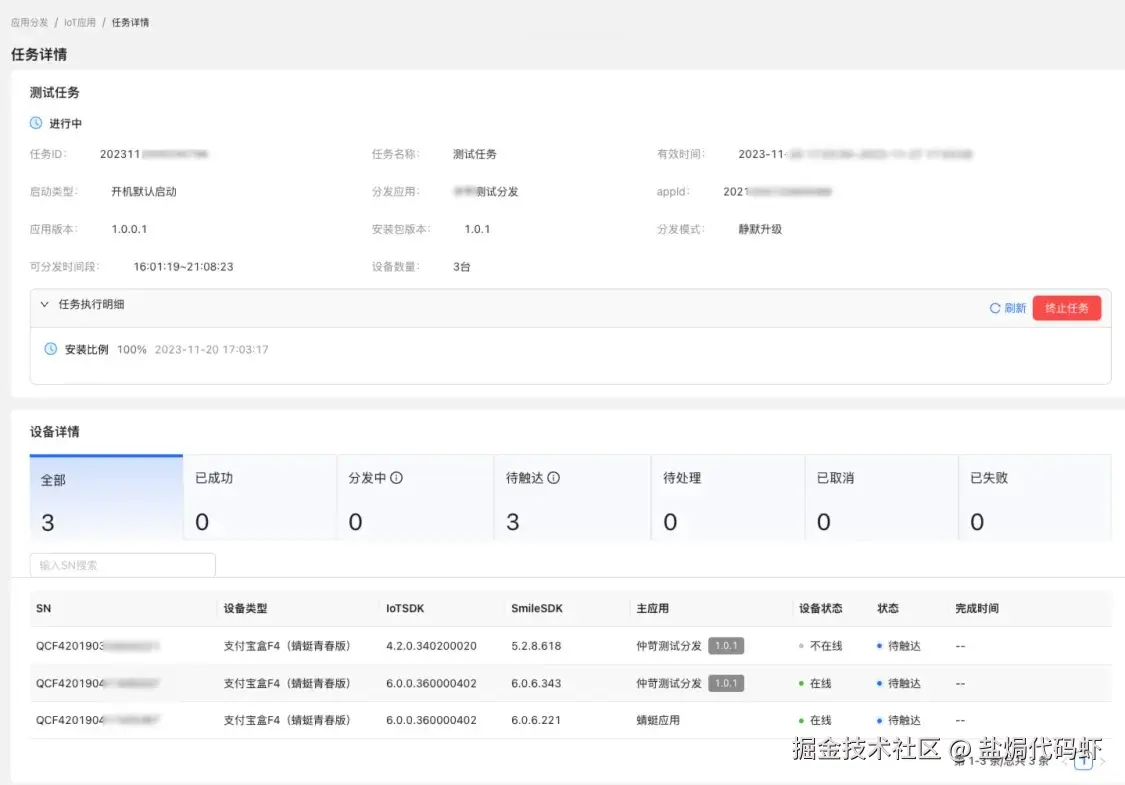Collapse the 任务执行明细 section chevron
The width and height of the screenshot is (1125, 785).
pyautogui.click(x=44, y=304)
